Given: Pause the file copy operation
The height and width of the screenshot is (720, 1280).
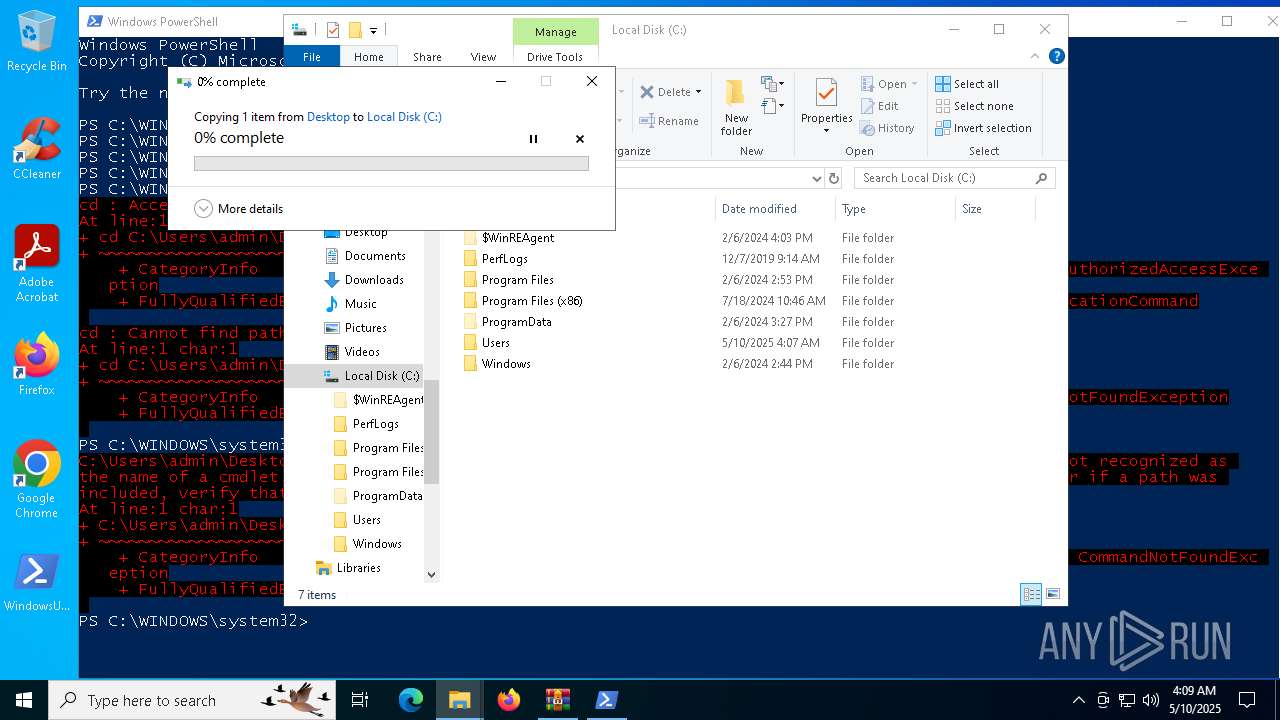Looking at the screenshot, I should pyautogui.click(x=533, y=139).
